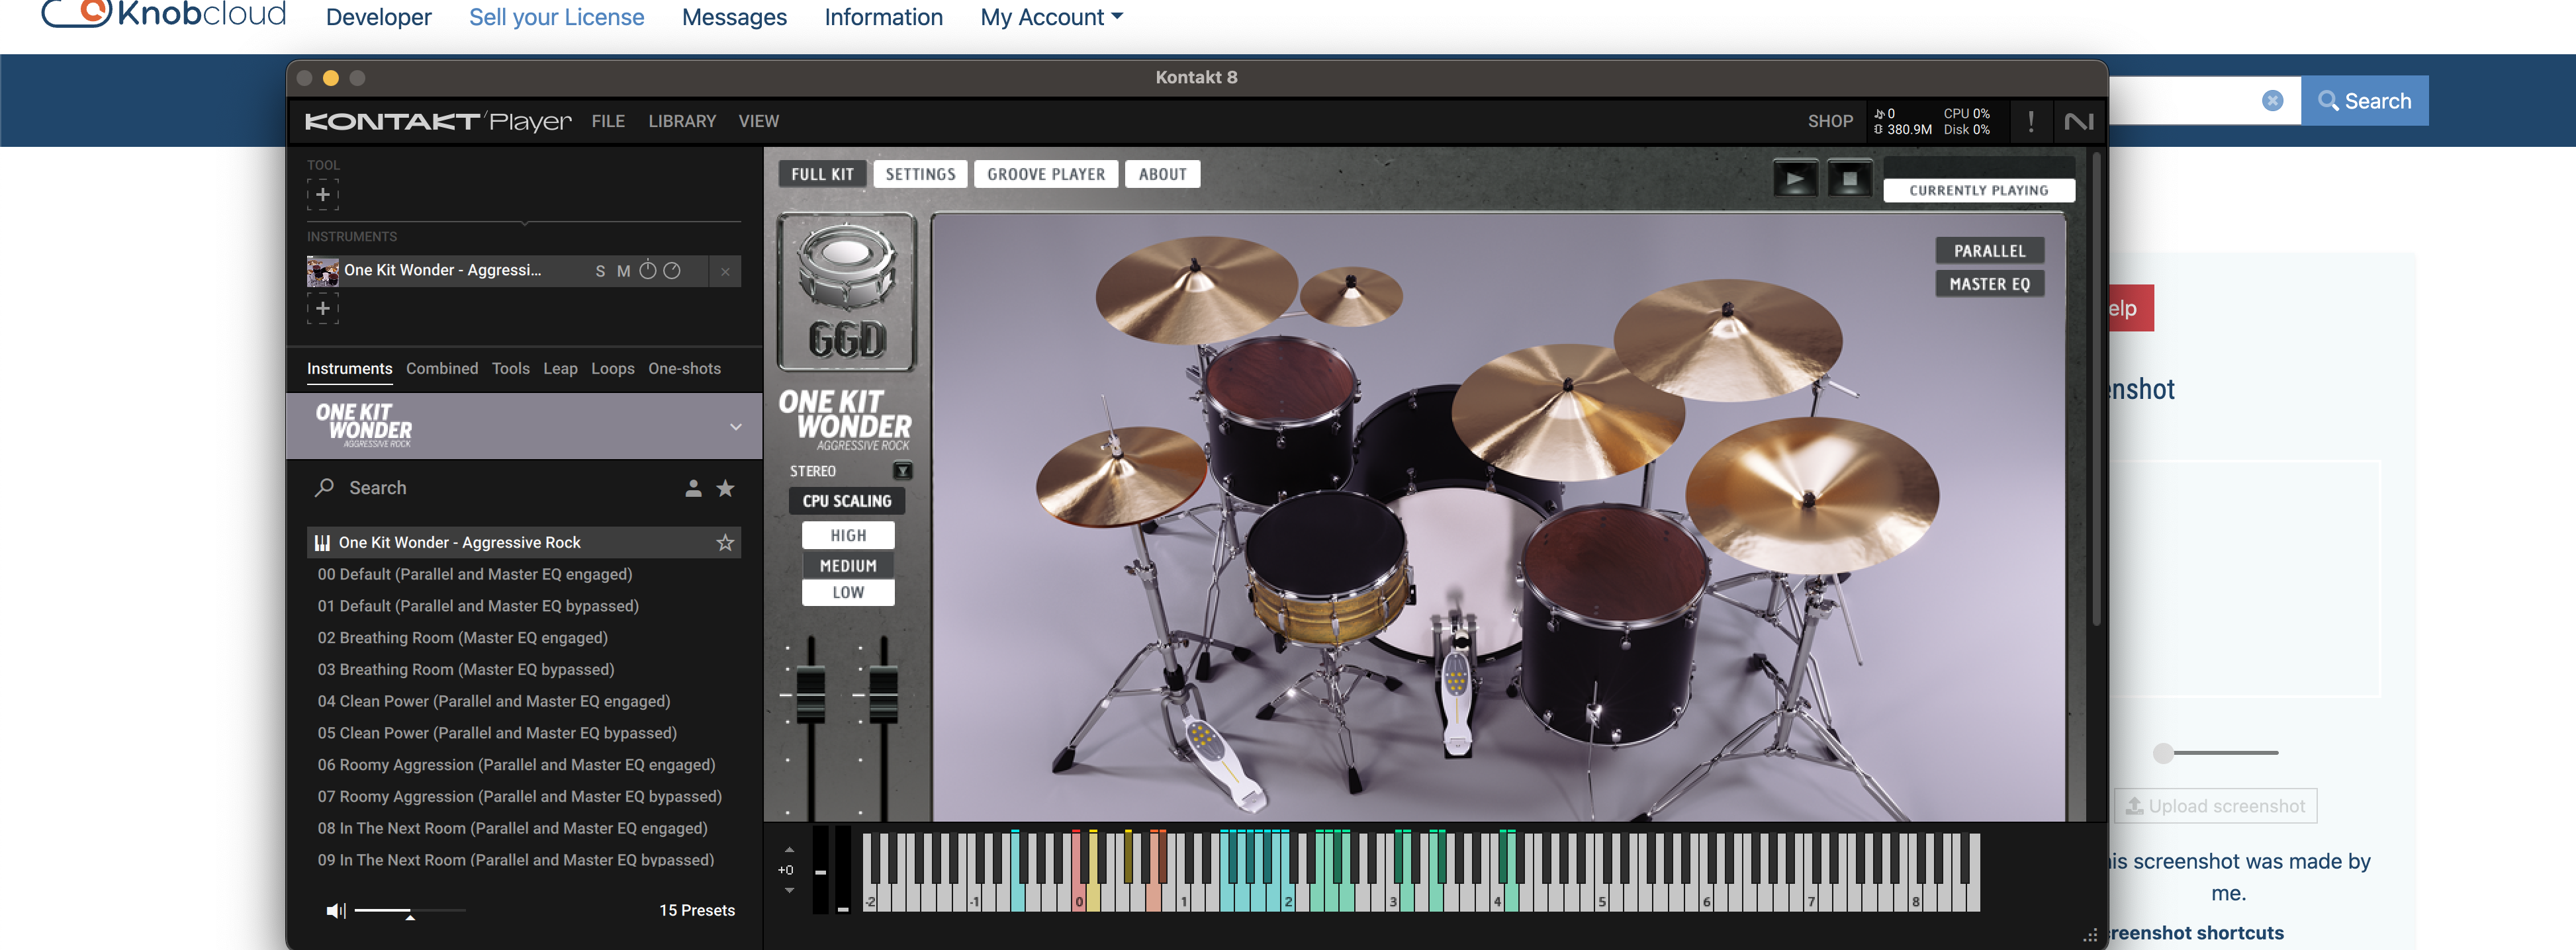Stop groove playback with the stop button
This screenshot has height=950, width=2576.
[x=1849, y=179]
